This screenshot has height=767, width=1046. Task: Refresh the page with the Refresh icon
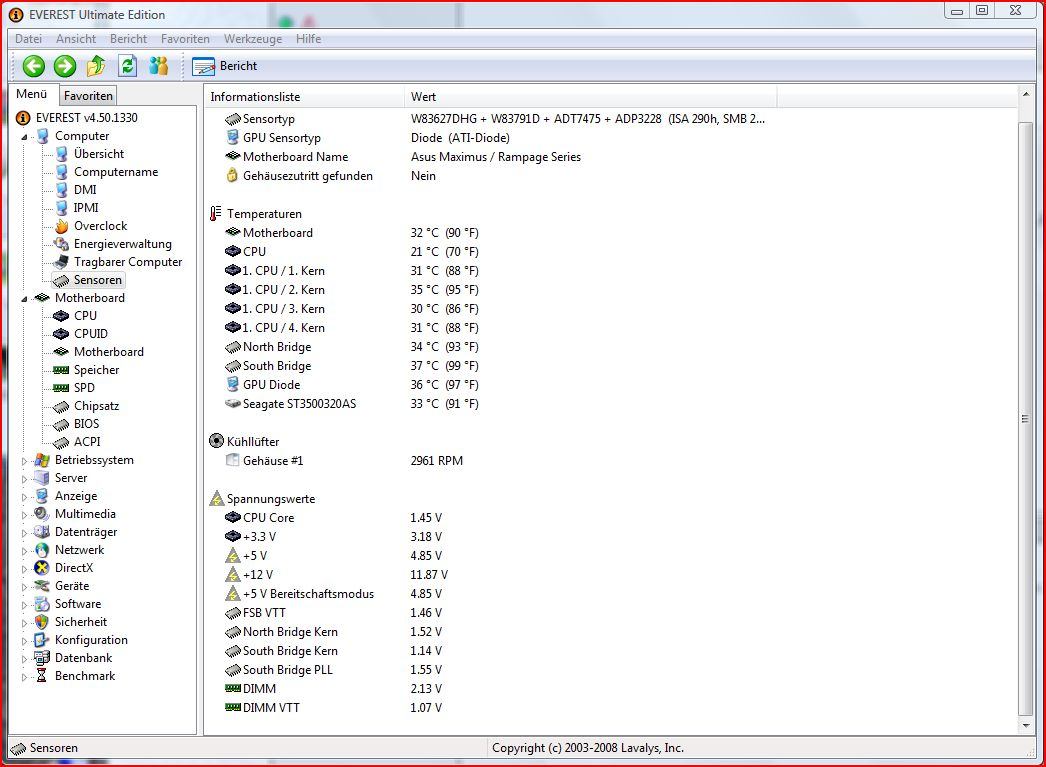pos(127,66)
